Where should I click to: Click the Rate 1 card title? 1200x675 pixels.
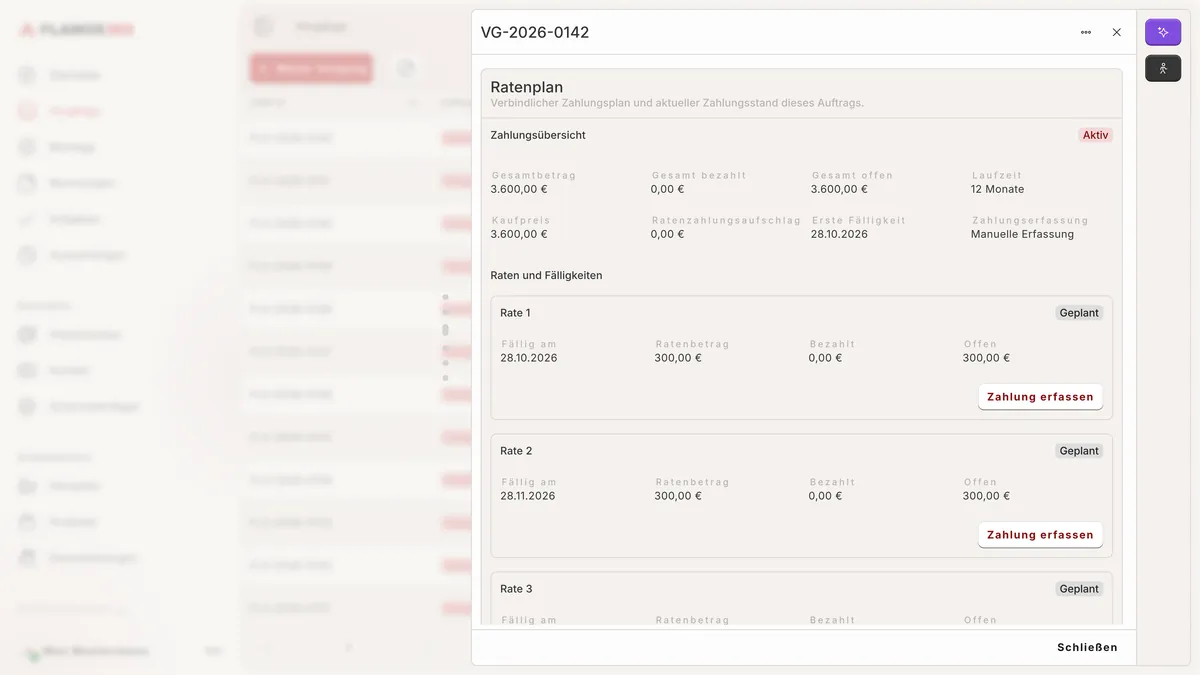point(515,313)
